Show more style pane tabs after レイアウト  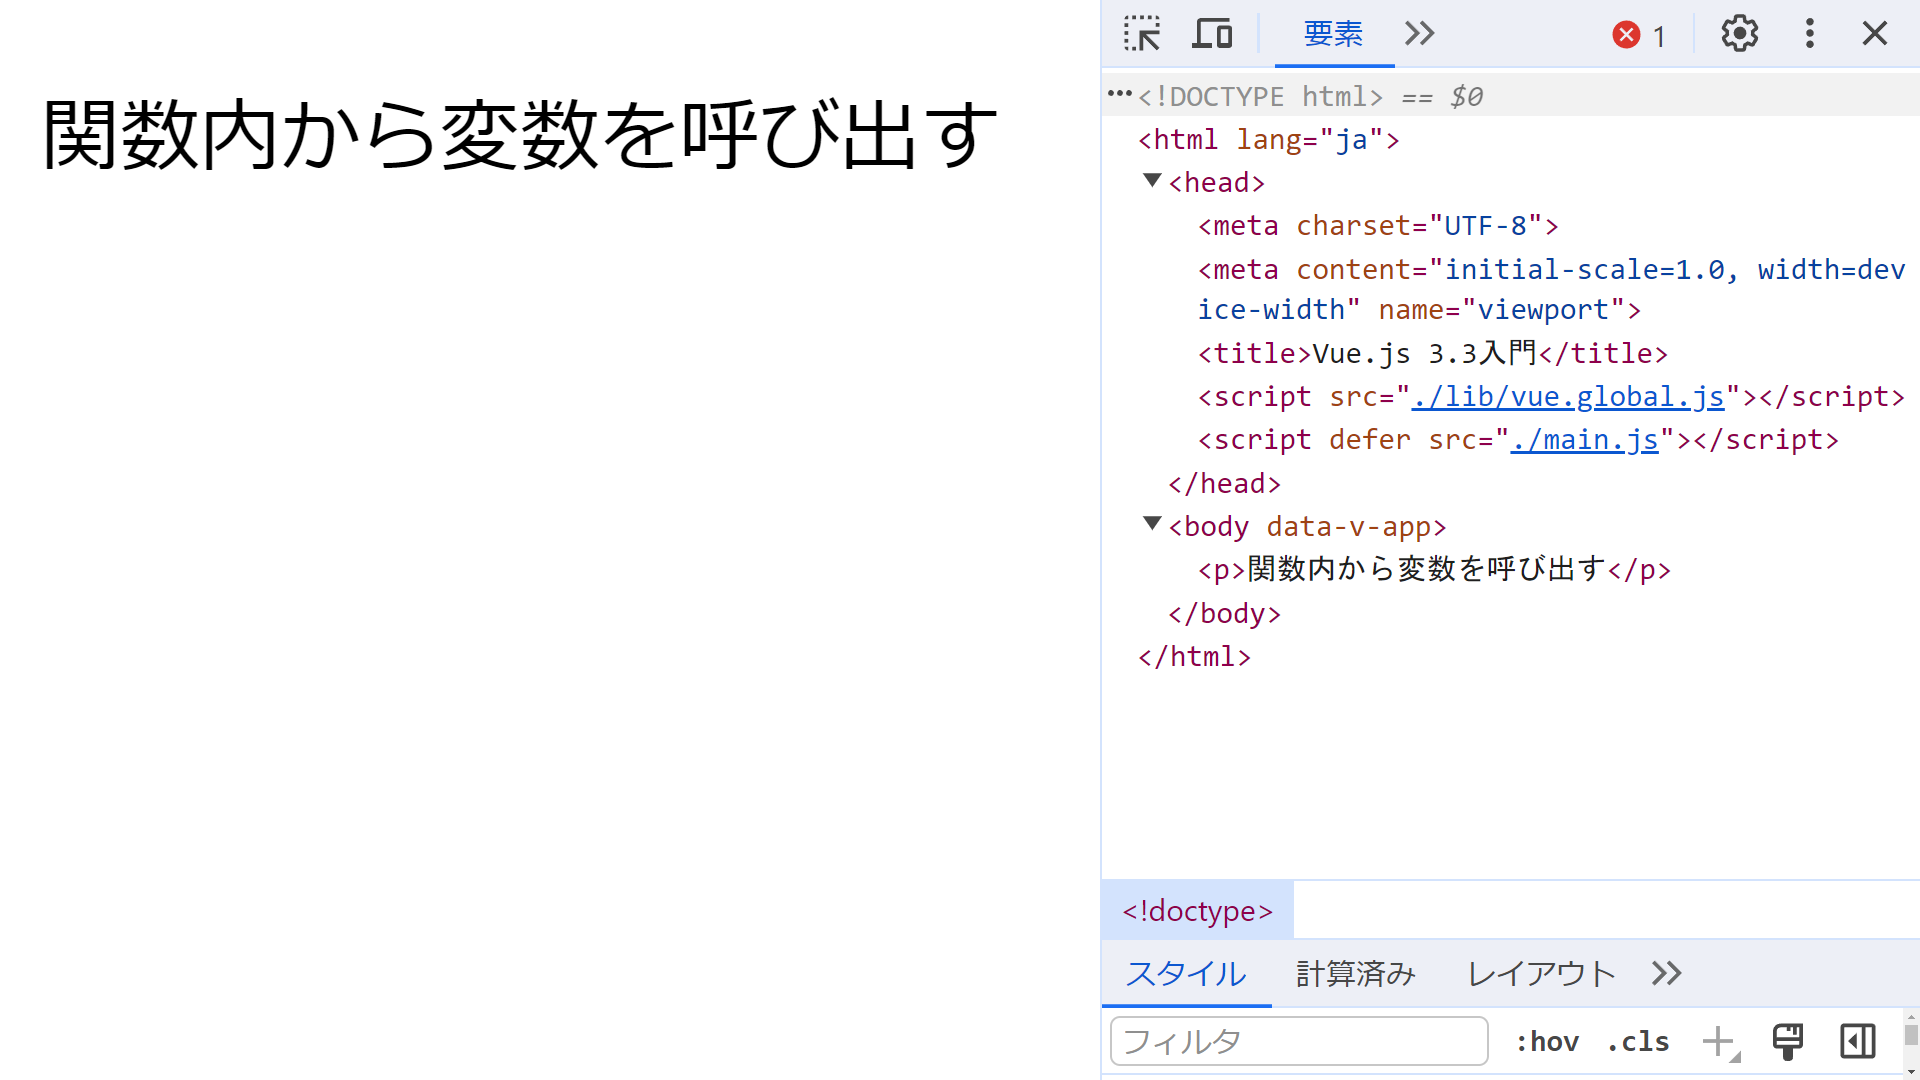click(x=1666, y=973)
